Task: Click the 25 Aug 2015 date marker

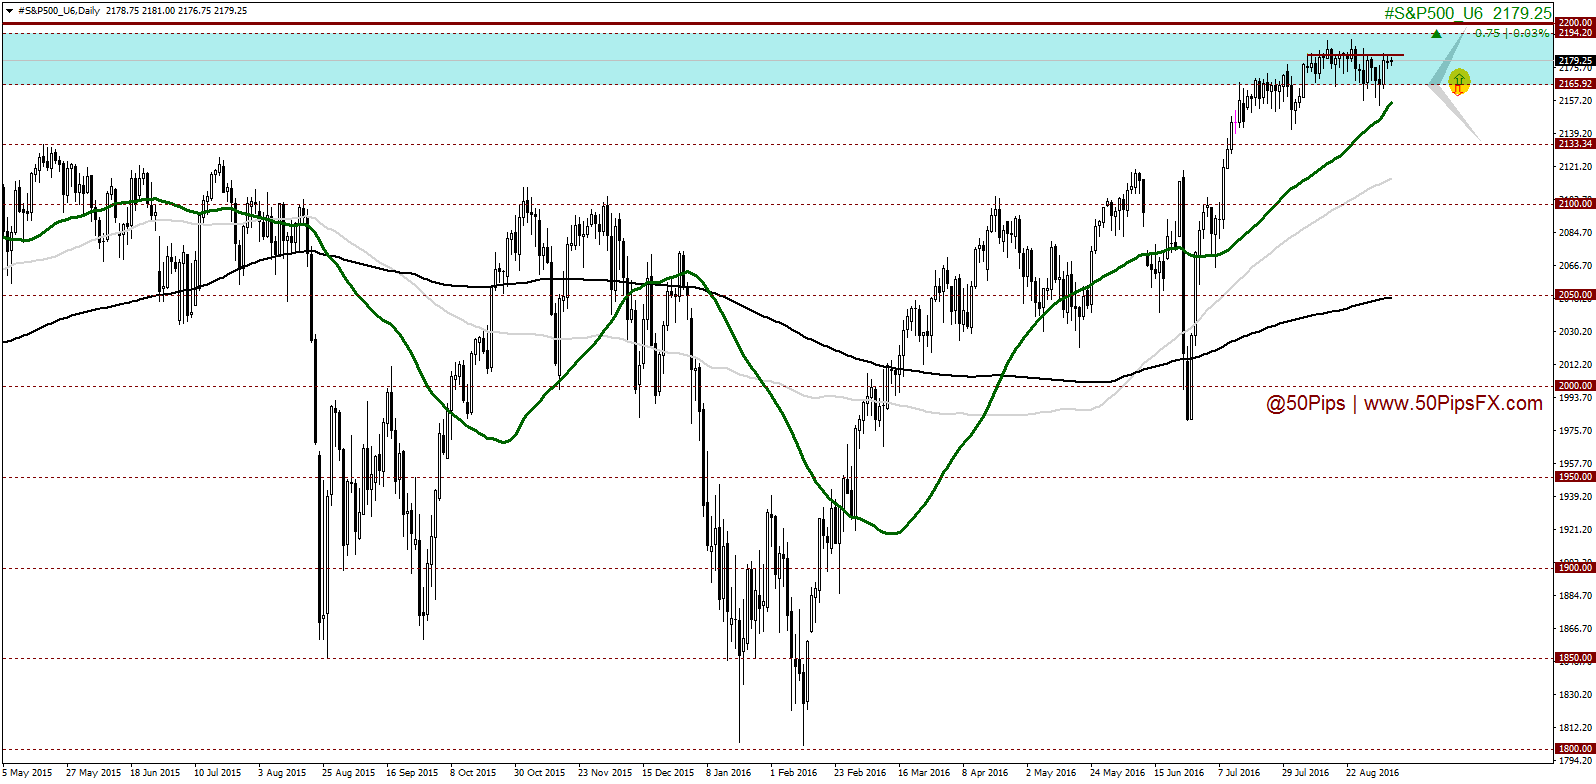Action: (348, 773)
